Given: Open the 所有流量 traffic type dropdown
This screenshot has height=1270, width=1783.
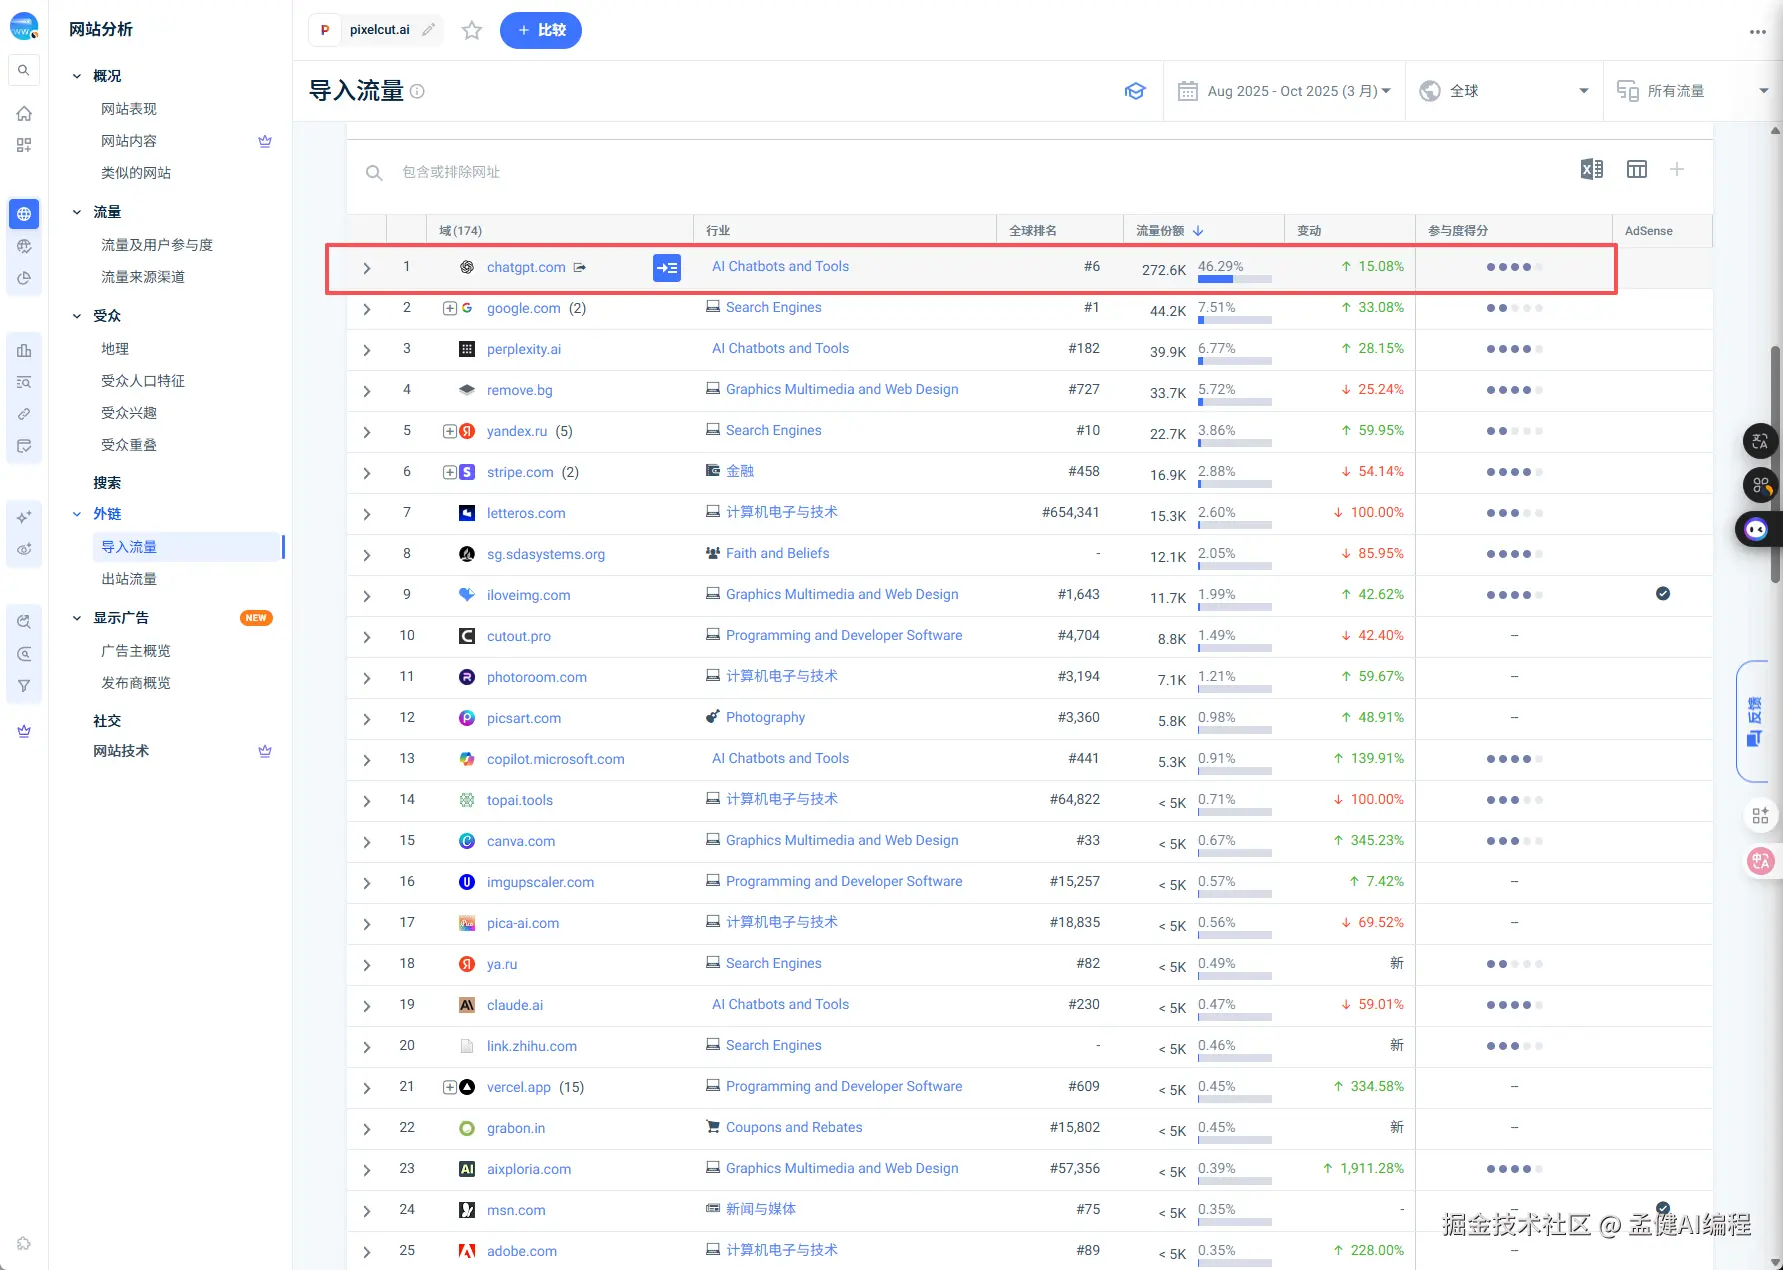Looking at the screenshot, I should pyautogui.click(x=1693, y=91).
